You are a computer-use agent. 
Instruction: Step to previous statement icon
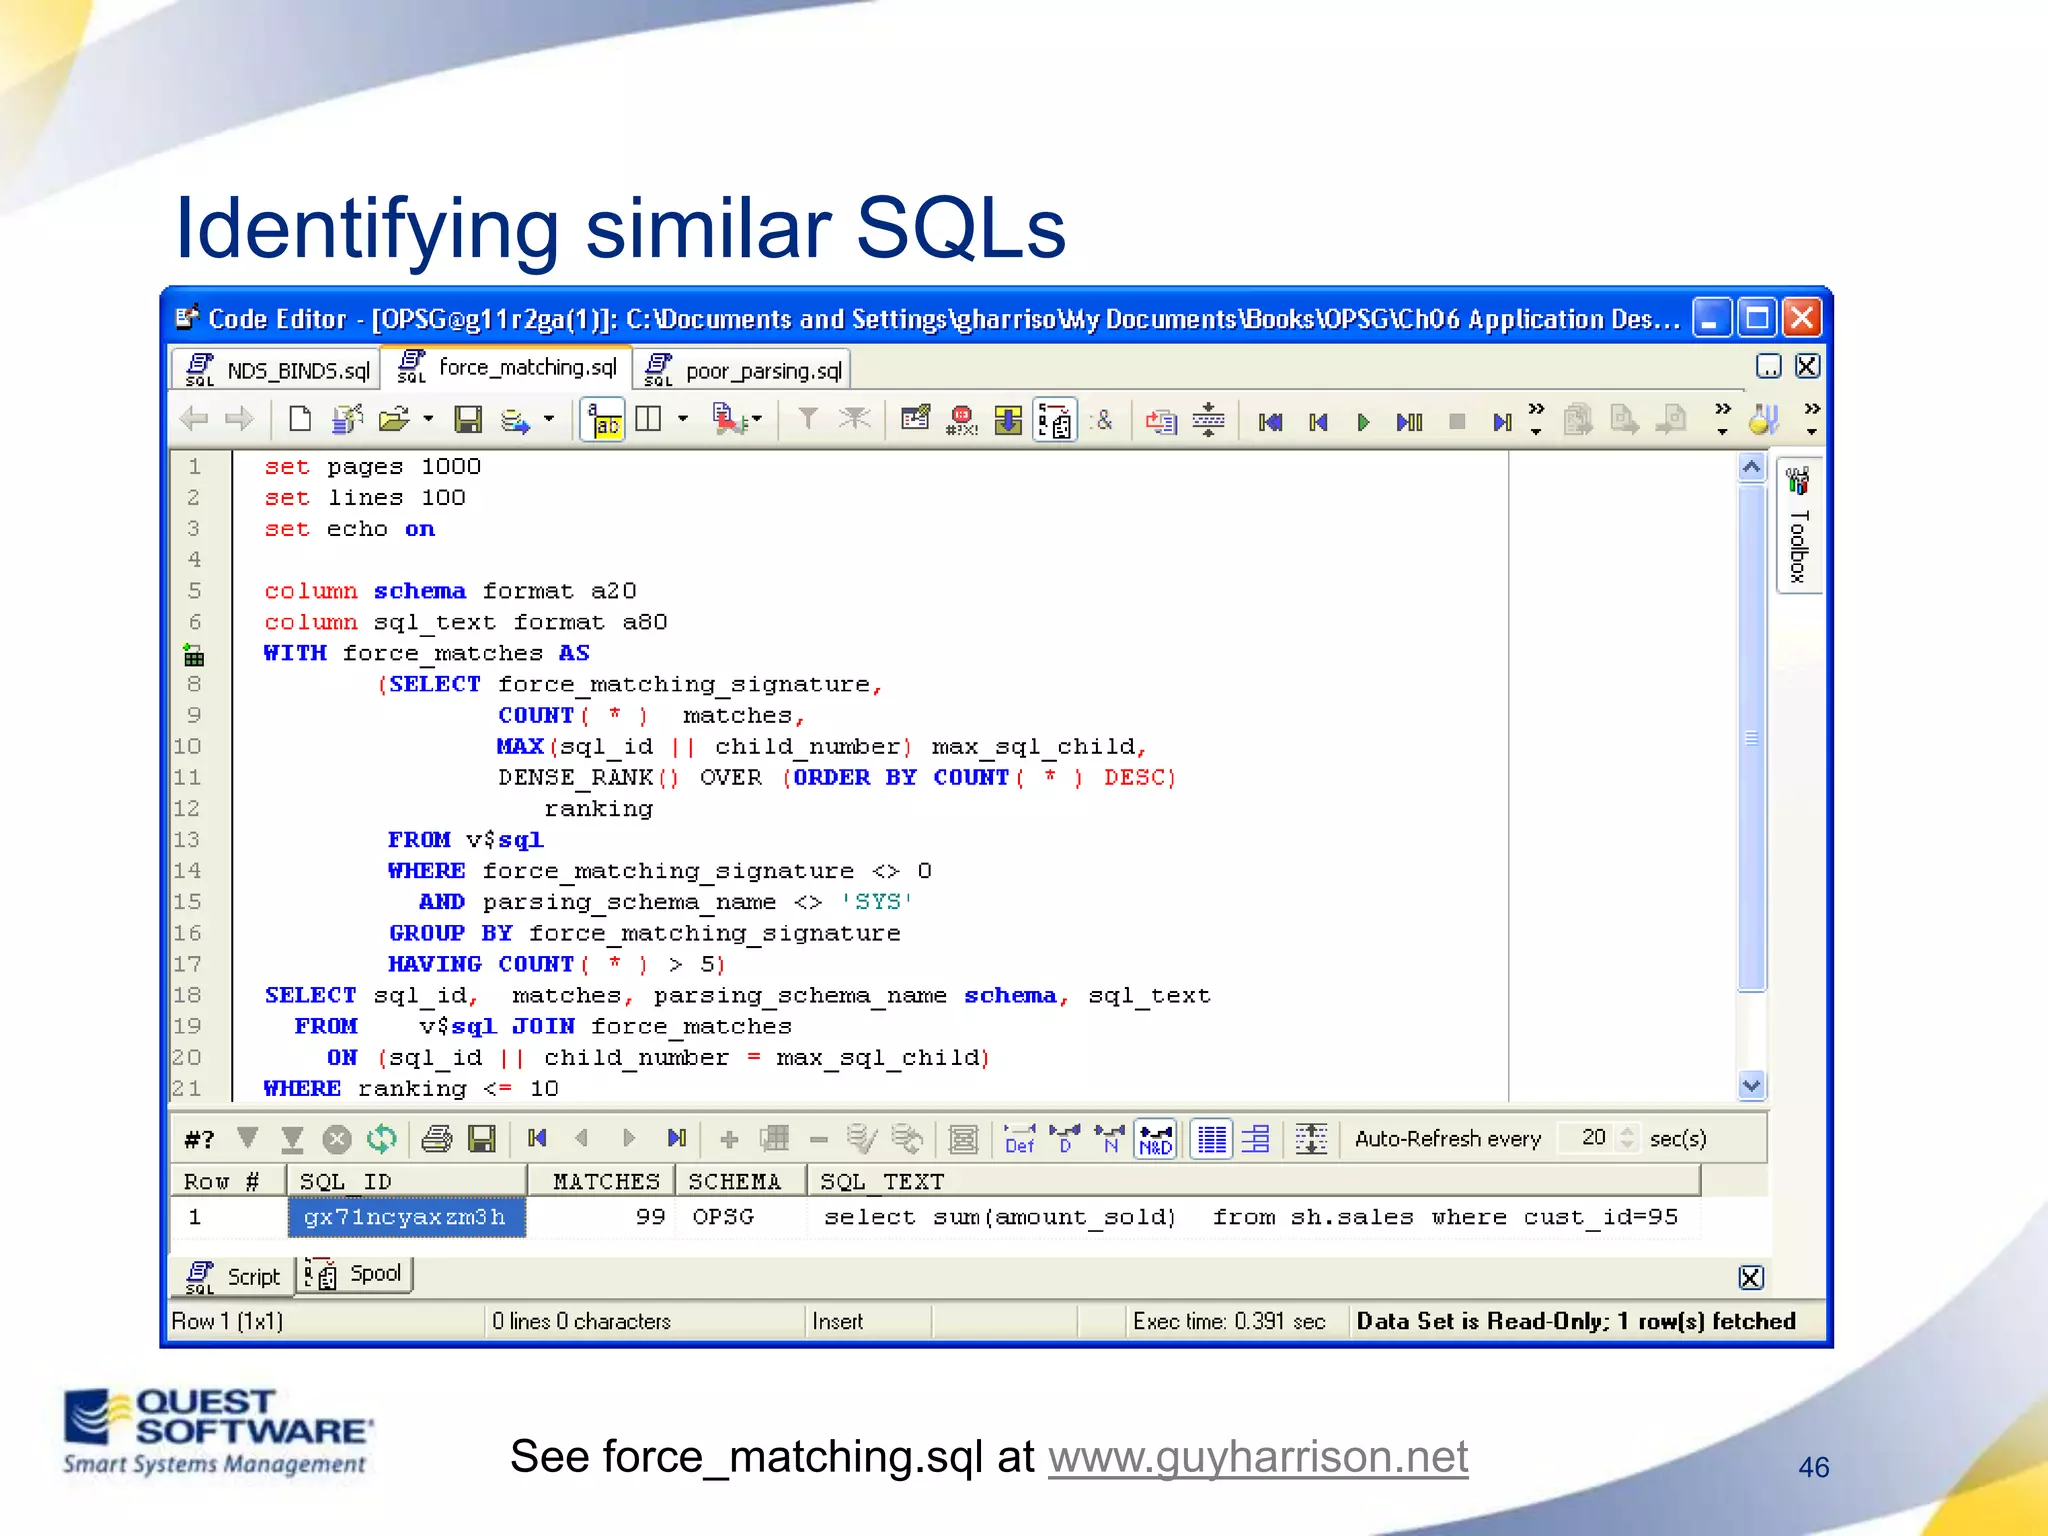[1318, 422]
